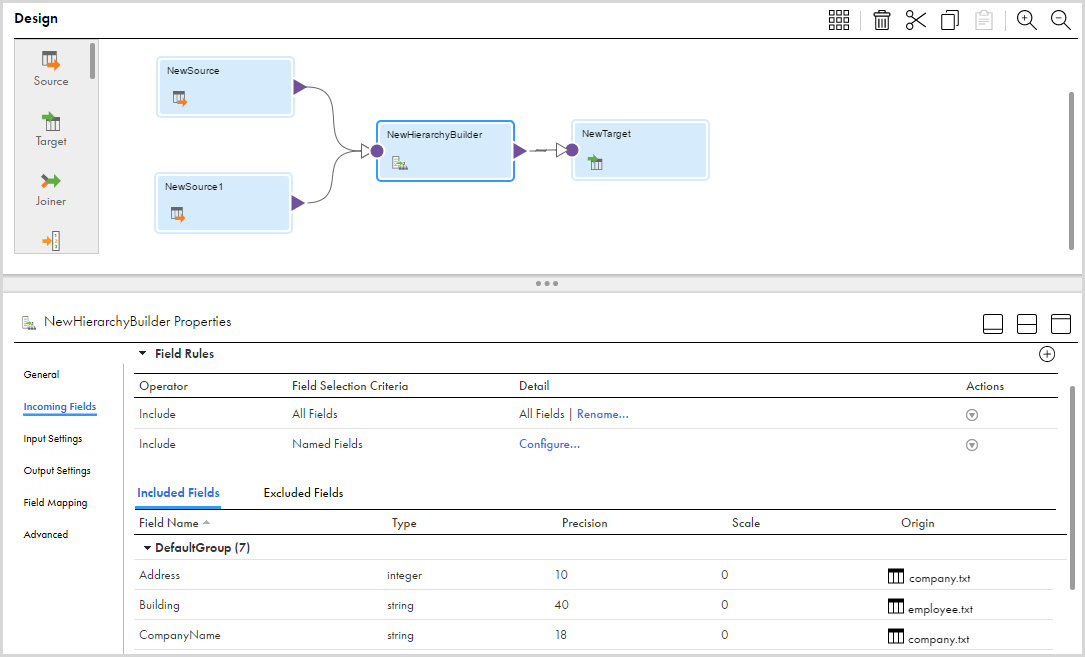This screenshot has height=657, width=1085.
Task: Select the Joiner transformation in palette
Action: [x=51, y=190]
